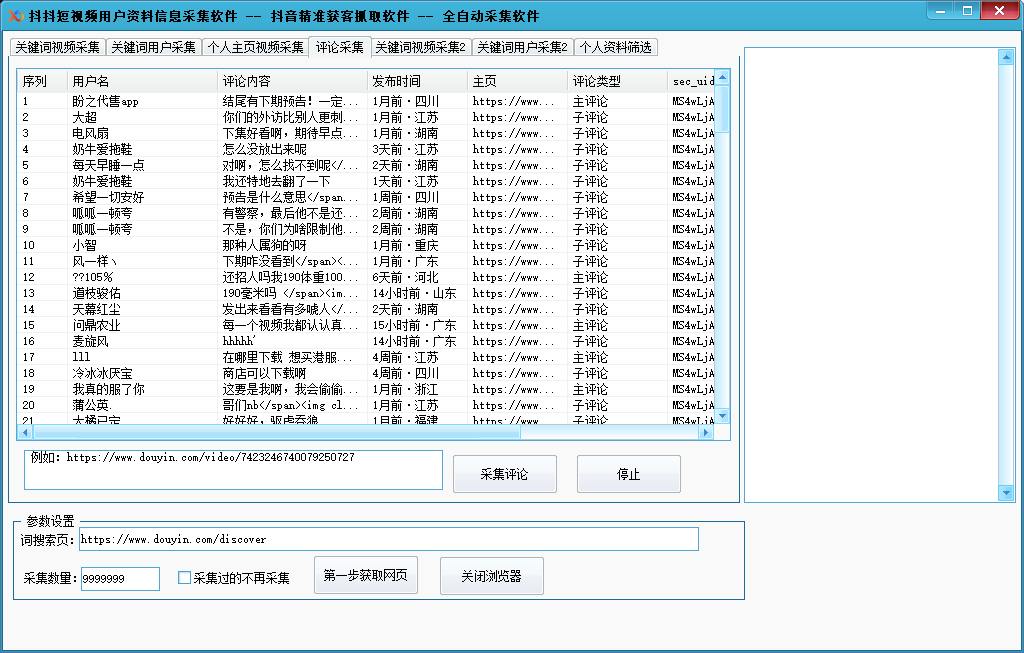
Task: Open the 关键词用户采集 tab
Action: pos(153,47)
